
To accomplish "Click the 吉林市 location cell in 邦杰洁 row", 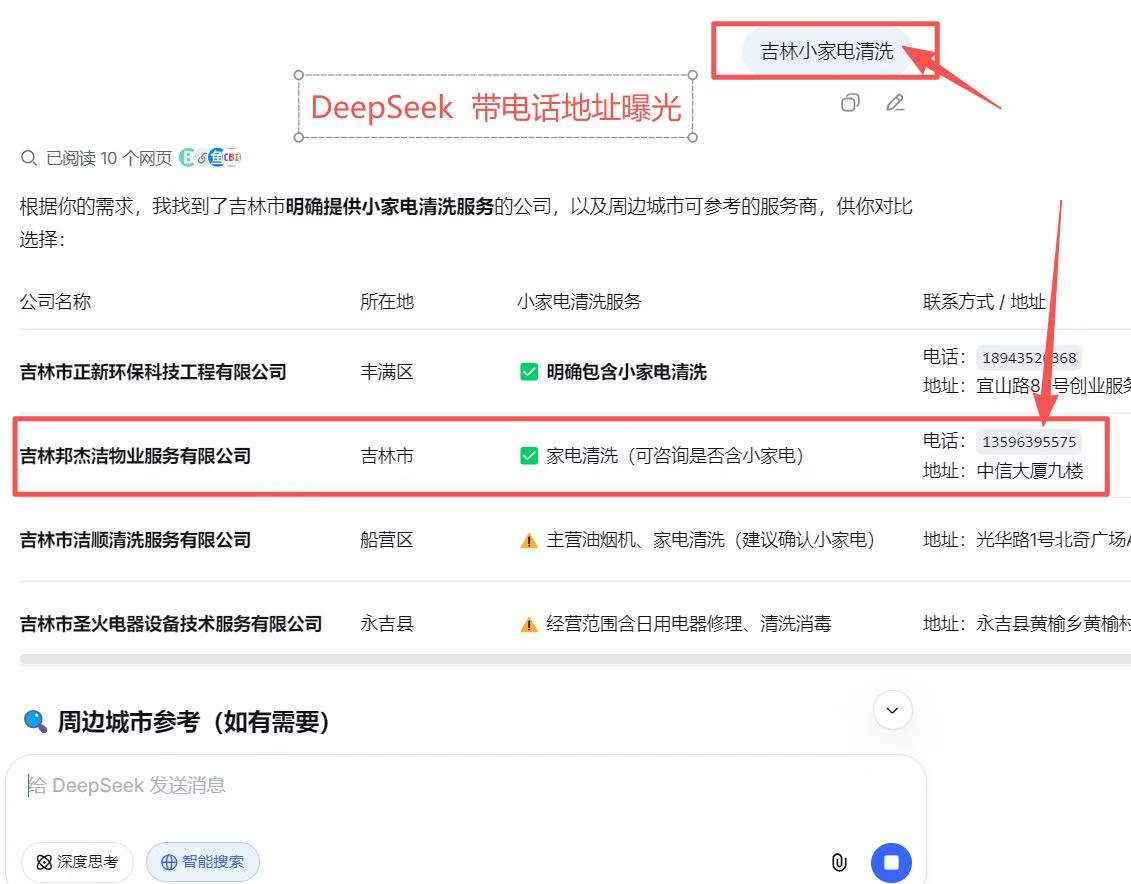I will point(387,456).
